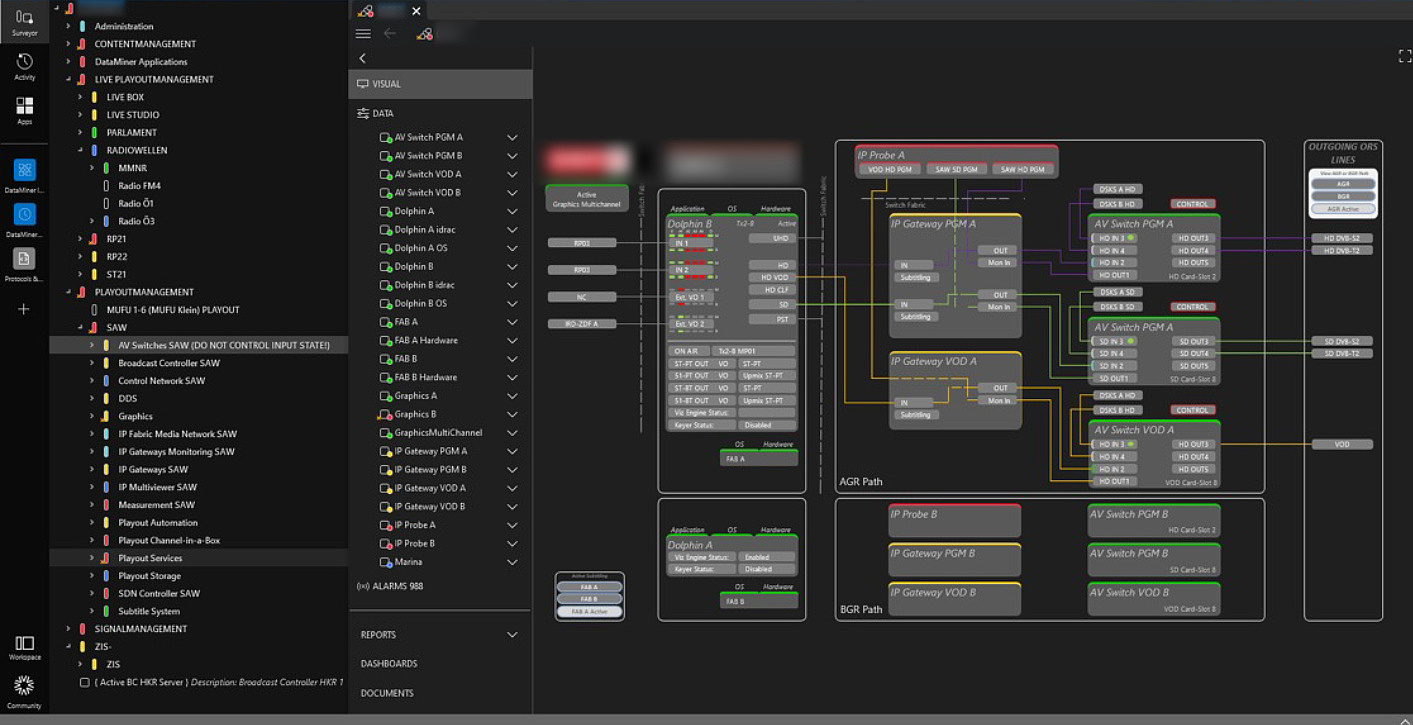This screenshot has width=1413, height=725.
Task: Collapse the card panel with left chevron
Action: click(x=362, y=59)
